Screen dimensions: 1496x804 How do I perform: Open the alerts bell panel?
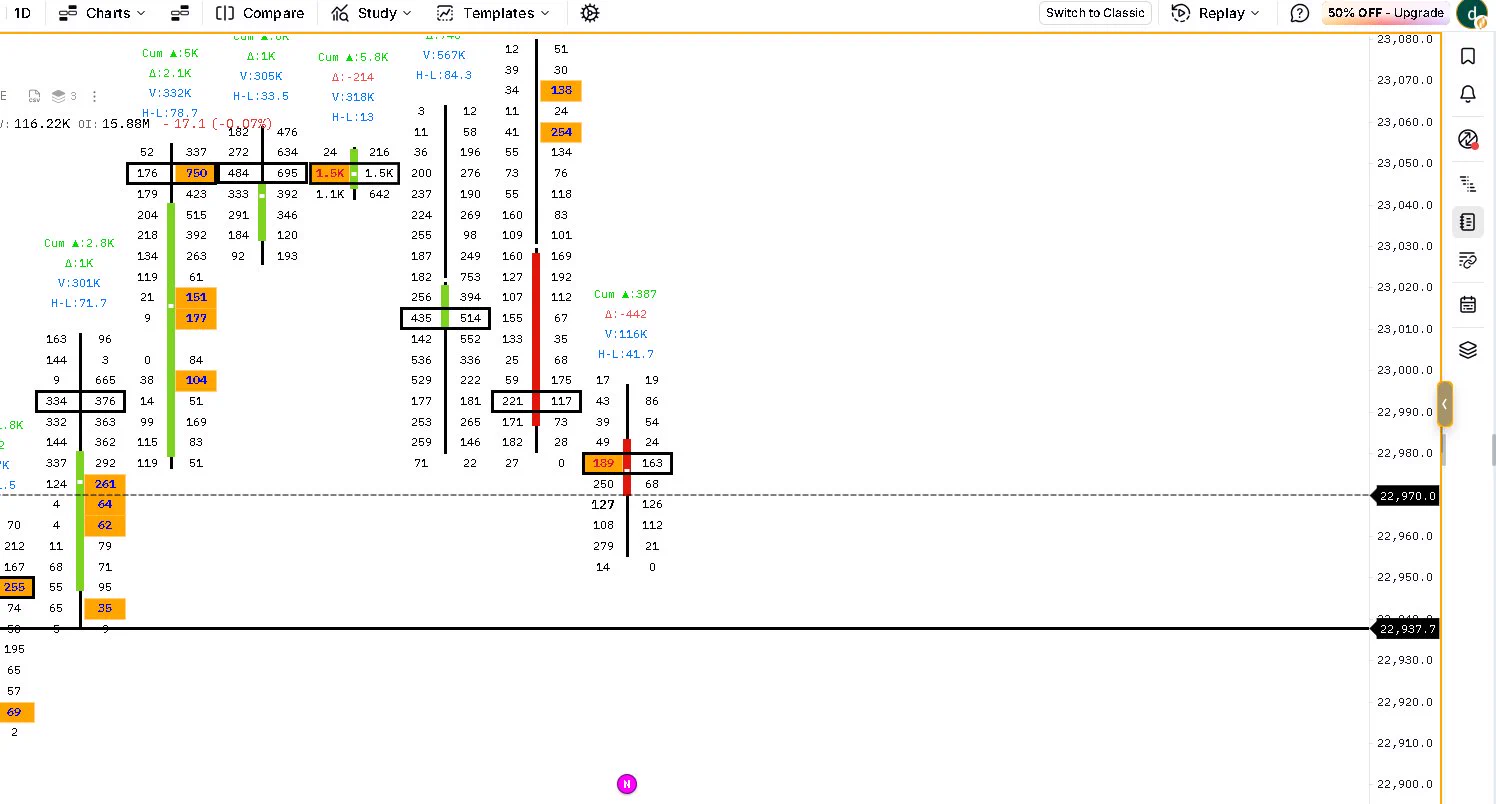pos(1468,94)
